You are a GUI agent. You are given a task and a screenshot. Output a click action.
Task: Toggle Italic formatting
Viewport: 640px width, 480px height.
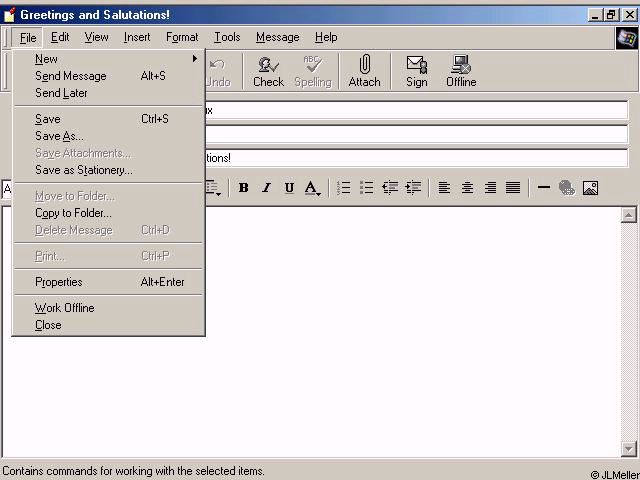(267, 188)
